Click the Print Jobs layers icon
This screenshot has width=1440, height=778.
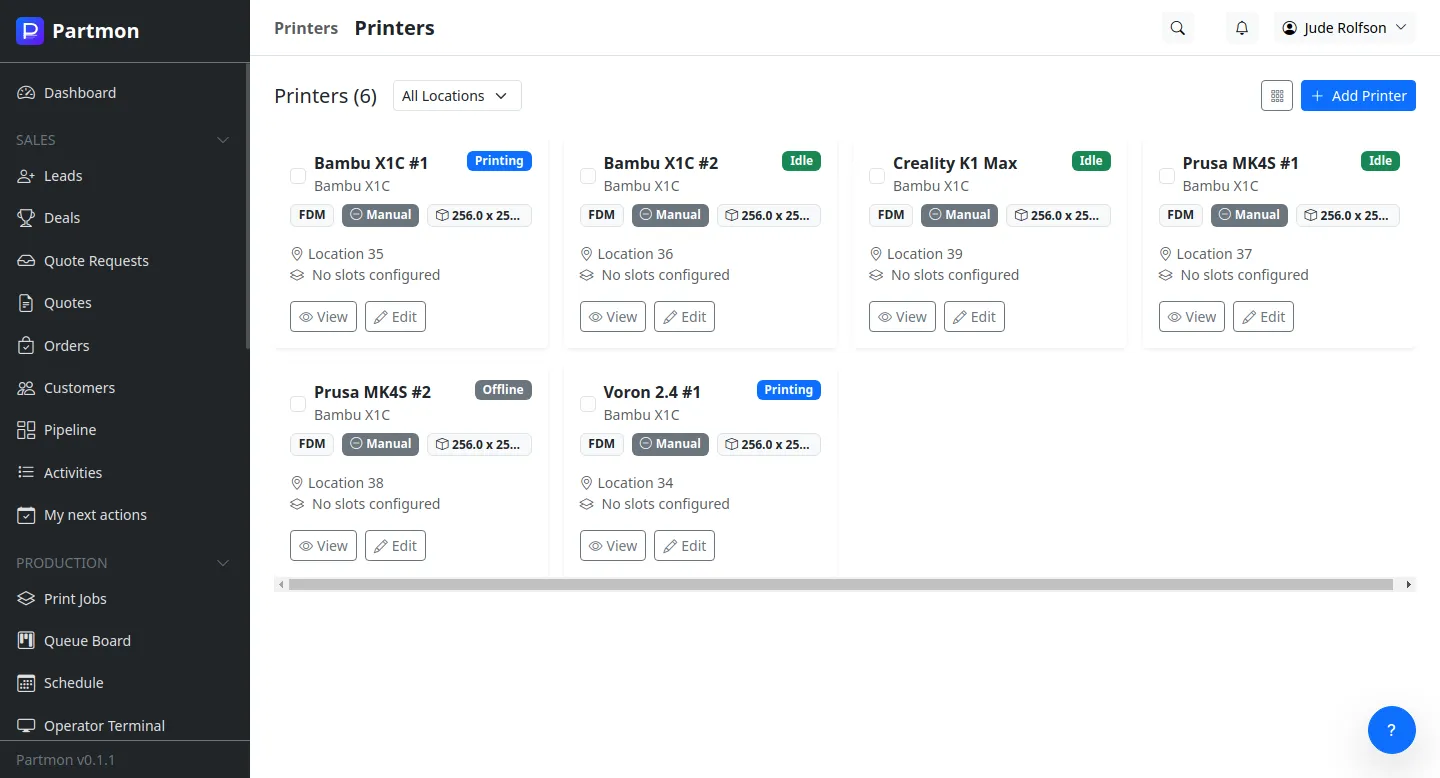[x=26, y=599]
